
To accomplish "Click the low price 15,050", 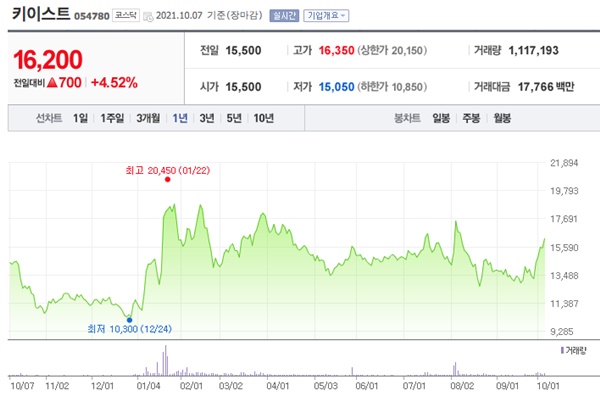I will coord(336,87).
